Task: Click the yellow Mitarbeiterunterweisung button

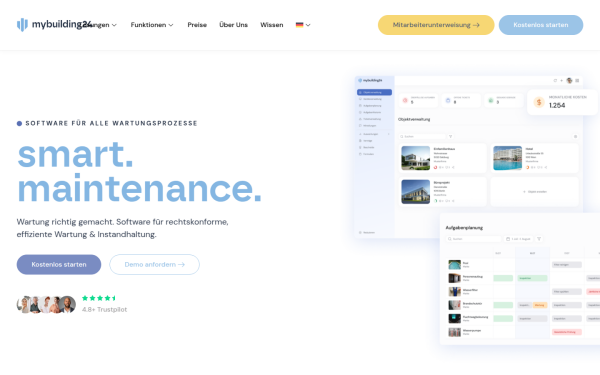Action: click(x=436, y=25)
